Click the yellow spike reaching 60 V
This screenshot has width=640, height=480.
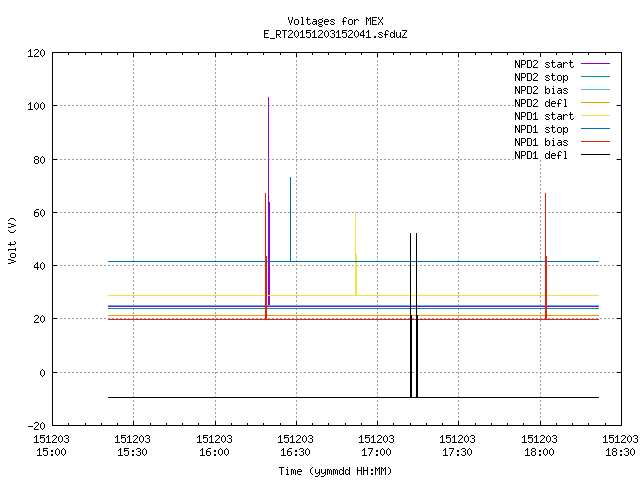[356, 253]
